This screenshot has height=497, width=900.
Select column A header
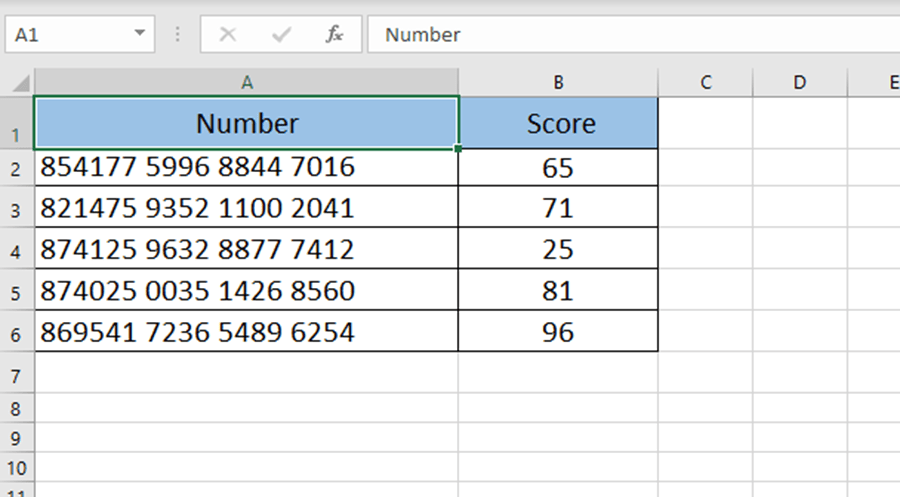pos(247,82)
